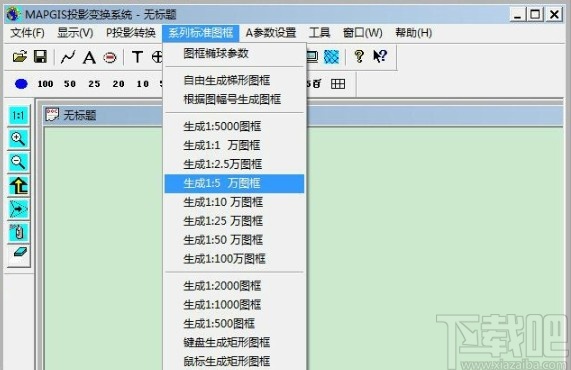This screenshot has height=370, width=571.
Task: Click the blue ellipse toolbar icon
Action: click(21, 84)
